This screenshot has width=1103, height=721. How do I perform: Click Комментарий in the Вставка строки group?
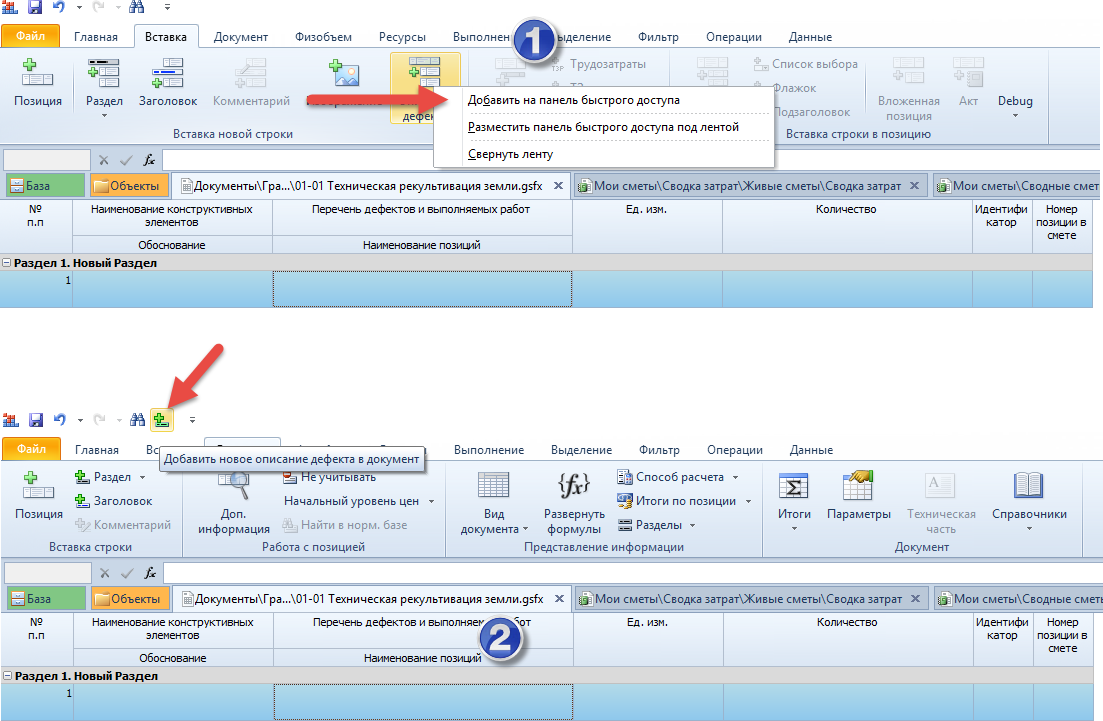[x=123, y=525]
